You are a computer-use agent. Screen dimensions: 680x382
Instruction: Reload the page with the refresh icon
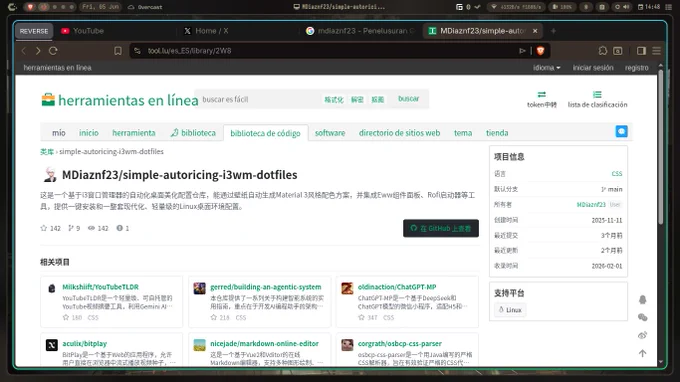[53, 51]
